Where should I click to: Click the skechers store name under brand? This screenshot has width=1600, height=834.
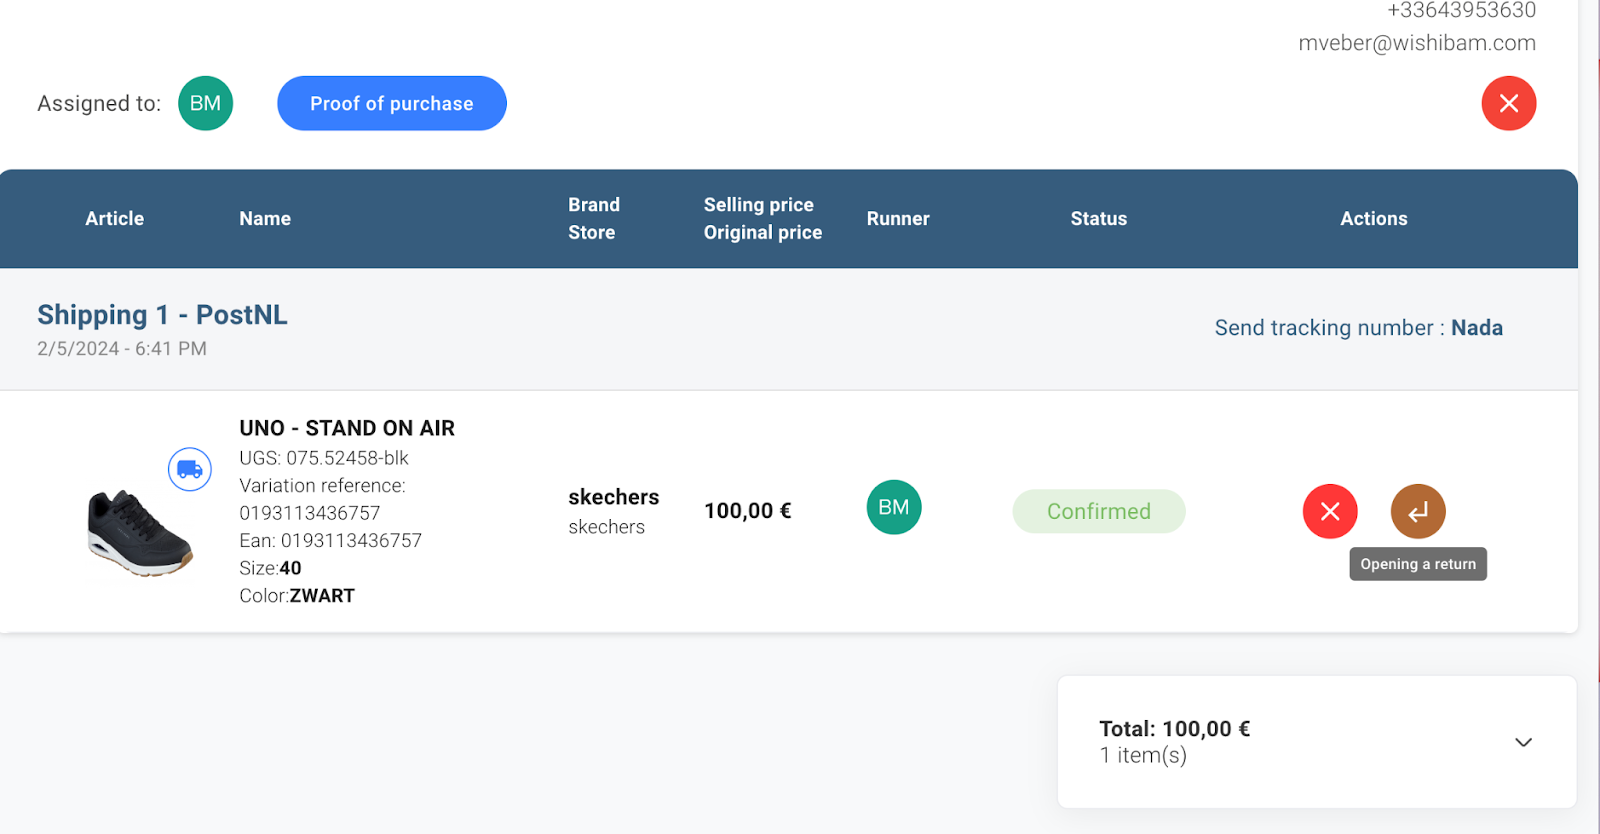(607, 527)
